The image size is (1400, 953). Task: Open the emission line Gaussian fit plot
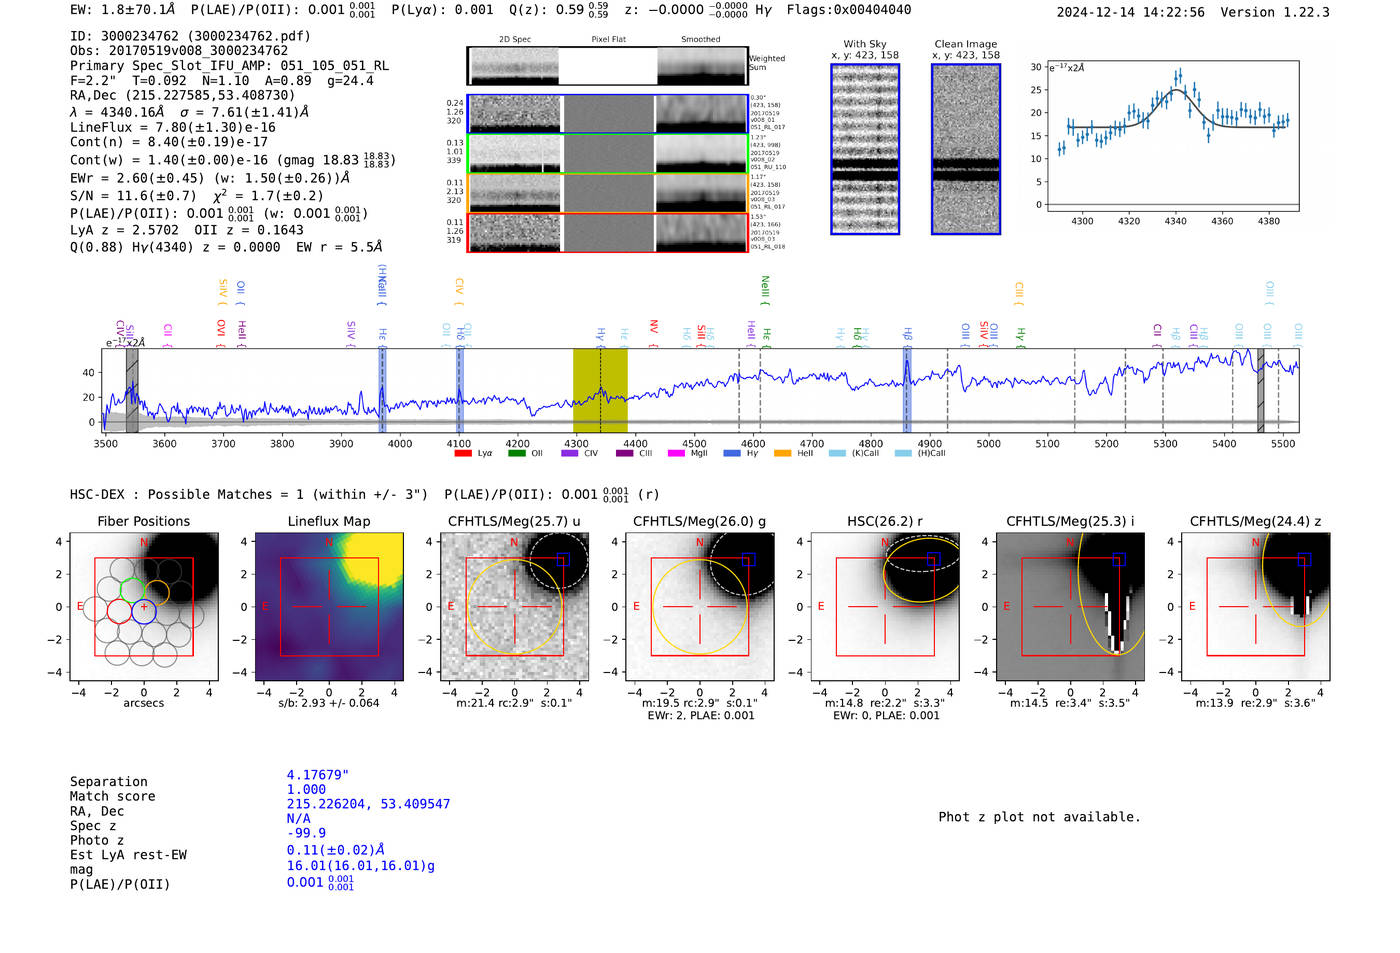[1172, 137]
